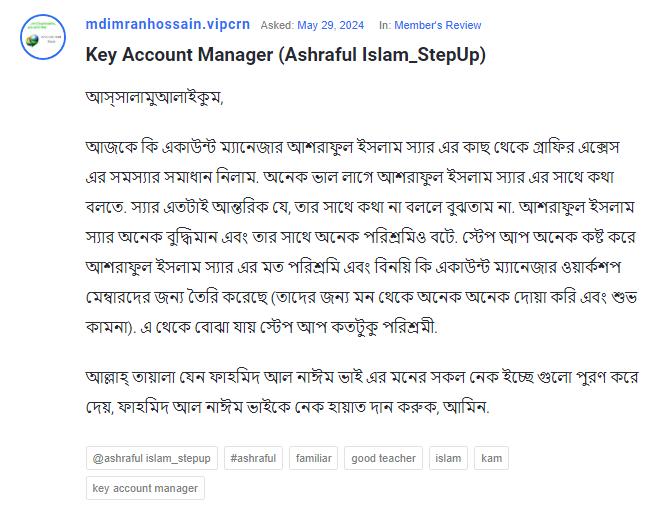Click the islam tag
660x525 pixels.
point(448,458)
